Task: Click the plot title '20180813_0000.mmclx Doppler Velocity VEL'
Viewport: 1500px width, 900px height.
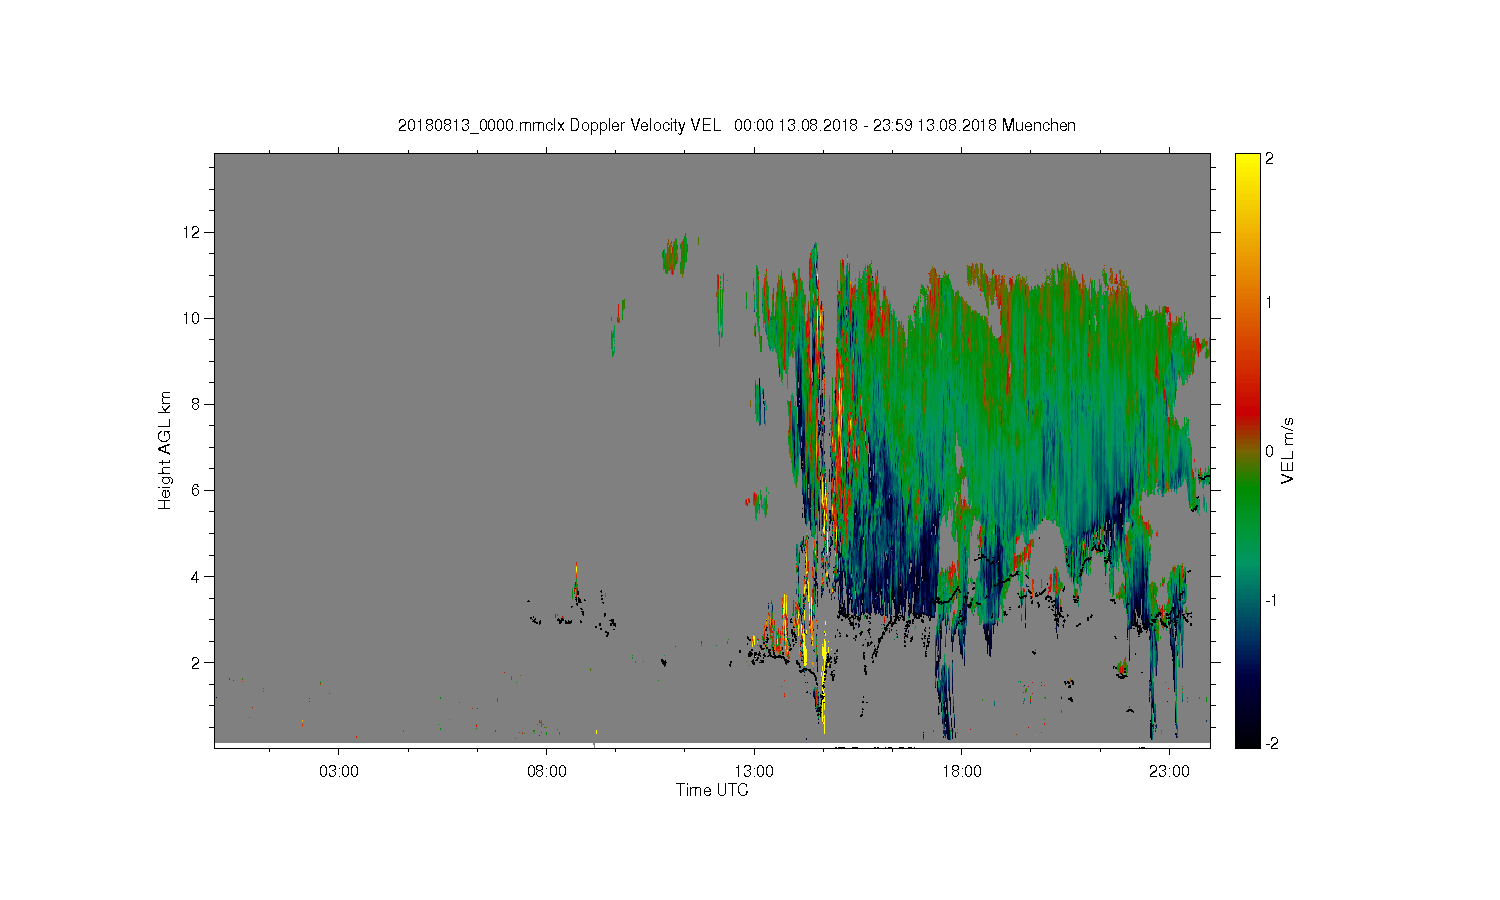Action: click(x=559, y=126)
